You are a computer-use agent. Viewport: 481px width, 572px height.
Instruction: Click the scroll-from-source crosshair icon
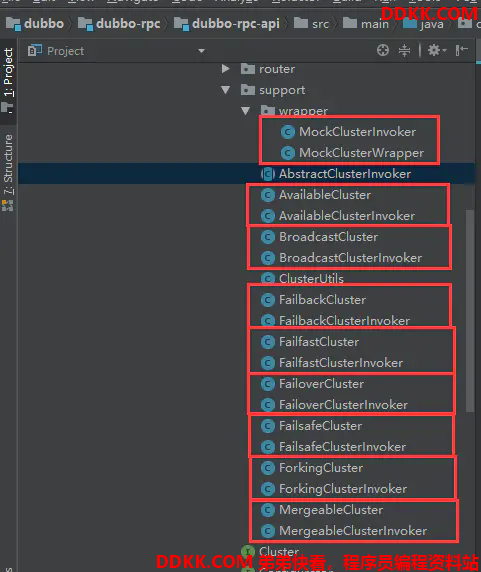pyautogui.click(x=383, y=50)
